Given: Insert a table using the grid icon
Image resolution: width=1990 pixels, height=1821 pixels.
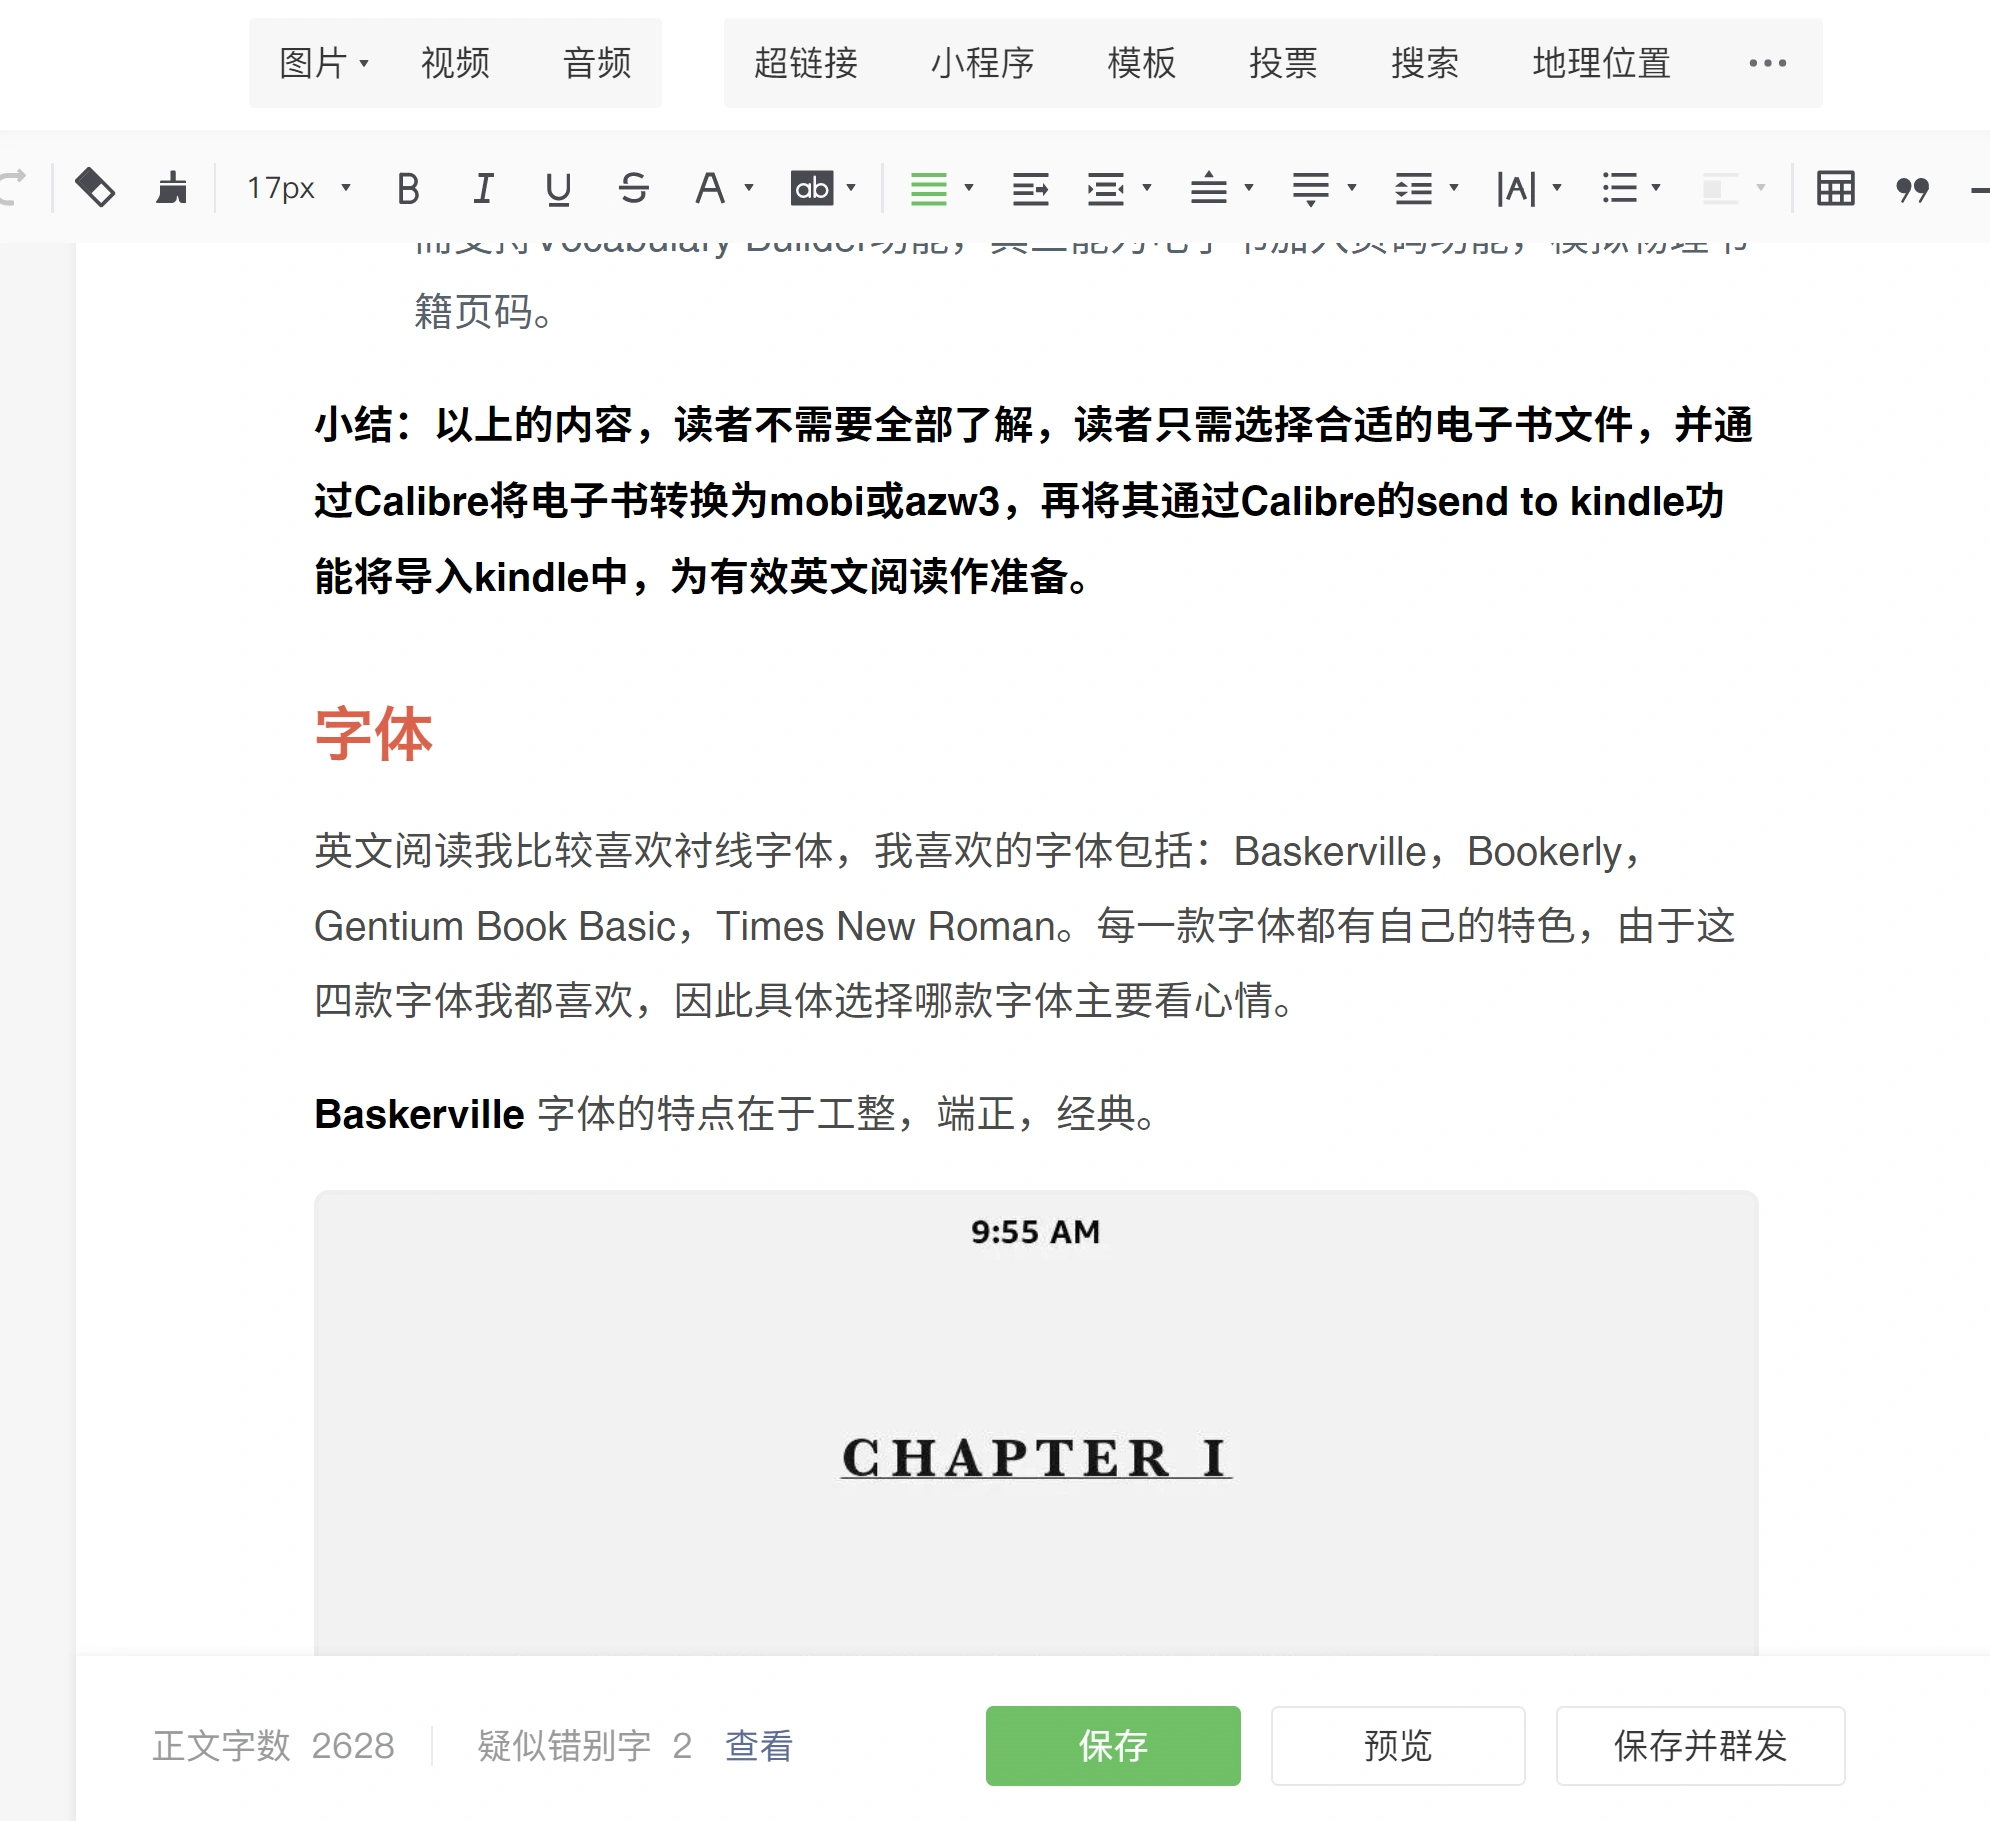Looking at the screenshot, I should click(x=1836, y=188).
